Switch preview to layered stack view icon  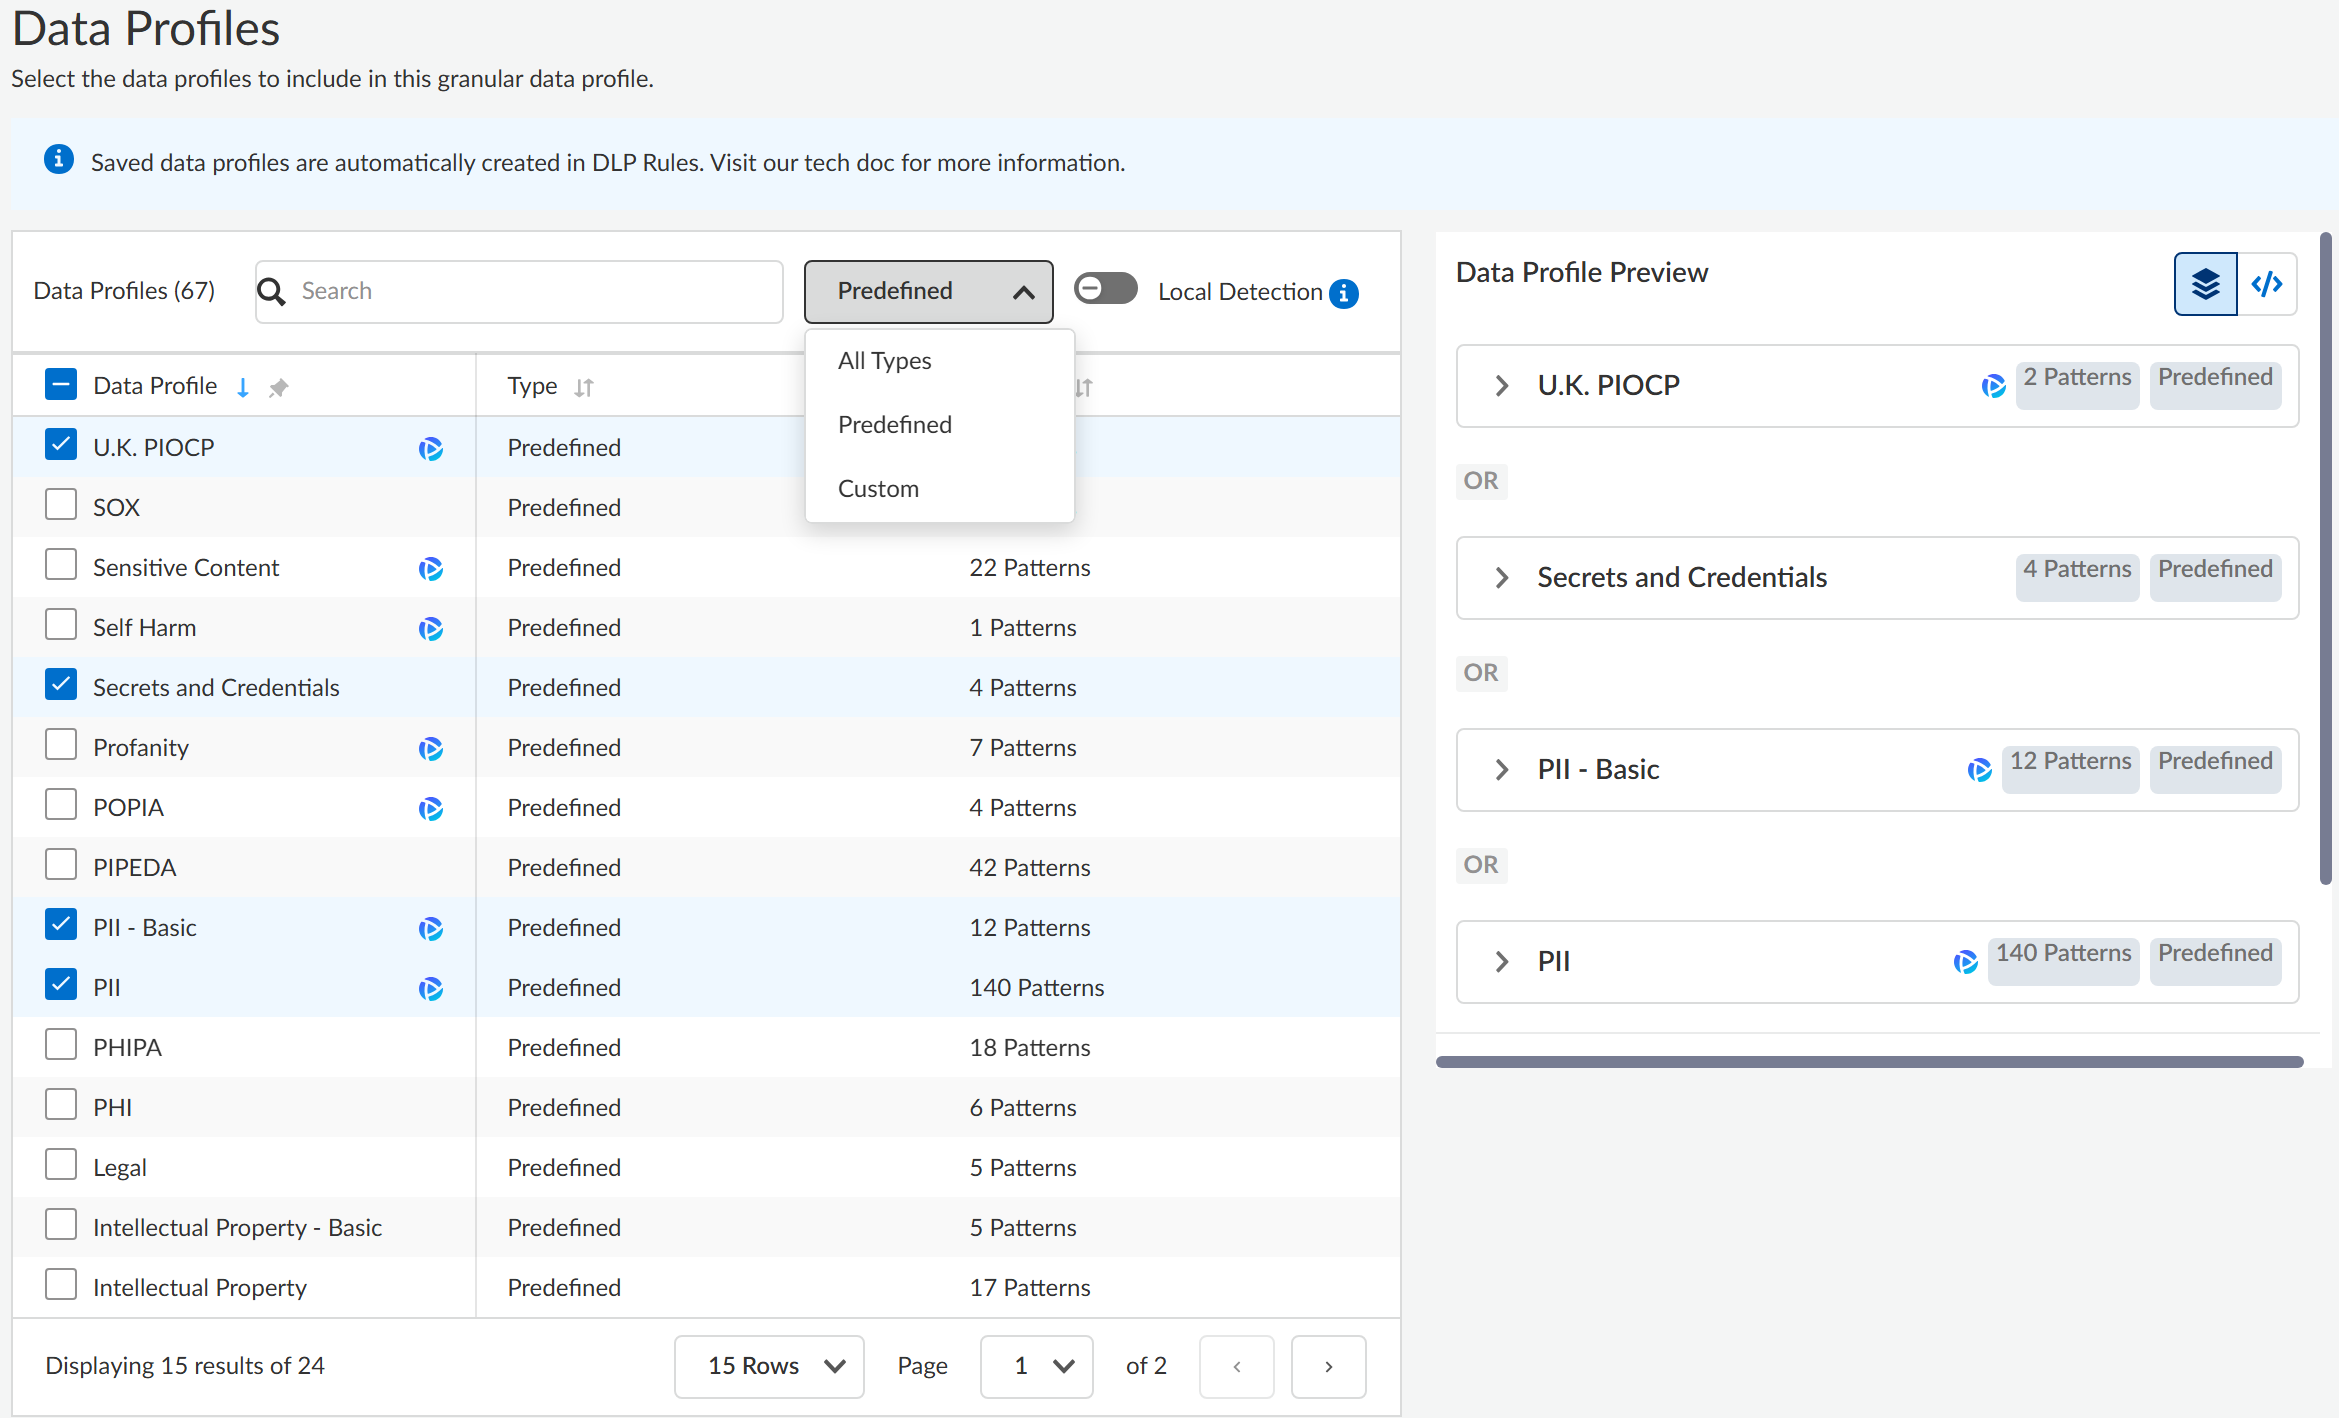pyautogui.click(x=2204, y=285)
